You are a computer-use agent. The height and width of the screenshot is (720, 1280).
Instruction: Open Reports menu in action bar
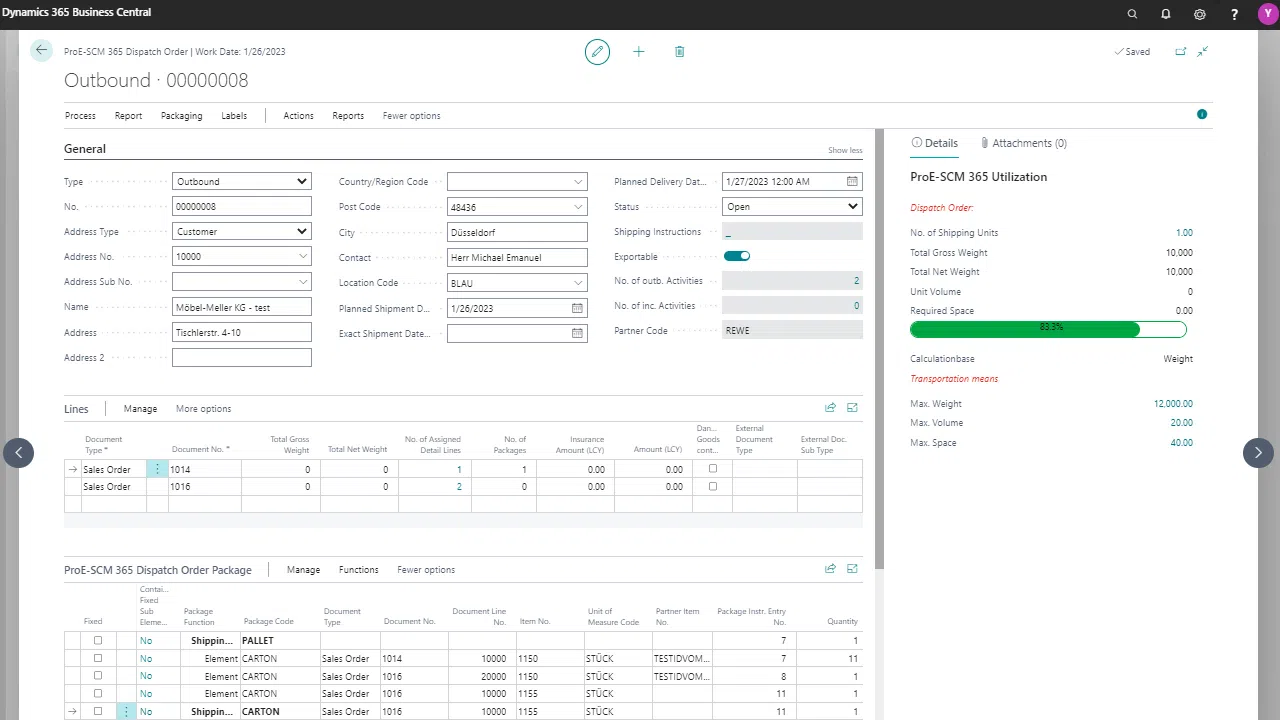[348, 116]
